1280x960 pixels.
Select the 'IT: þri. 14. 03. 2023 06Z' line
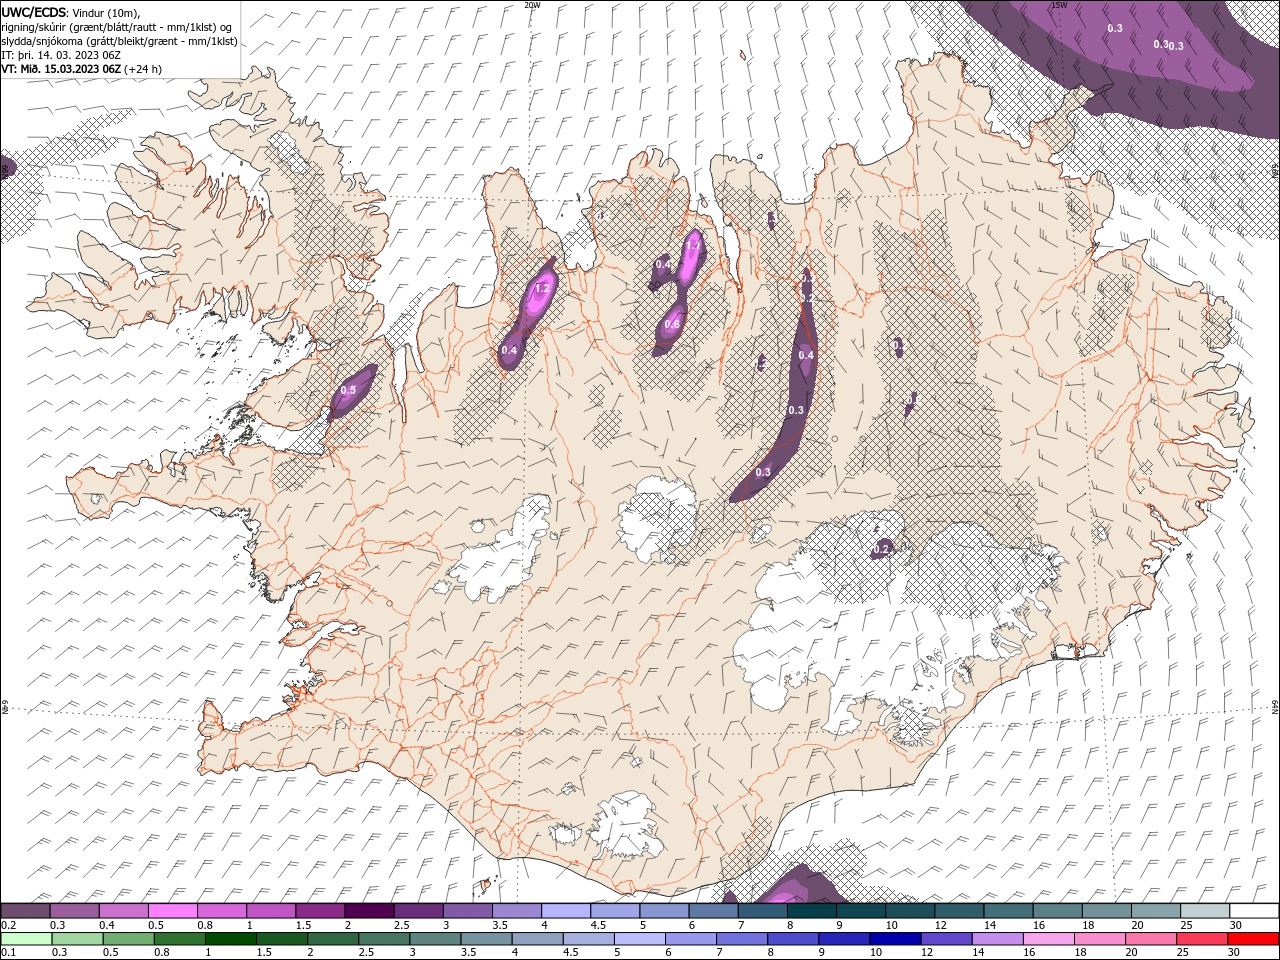click(x=61, y=55)
